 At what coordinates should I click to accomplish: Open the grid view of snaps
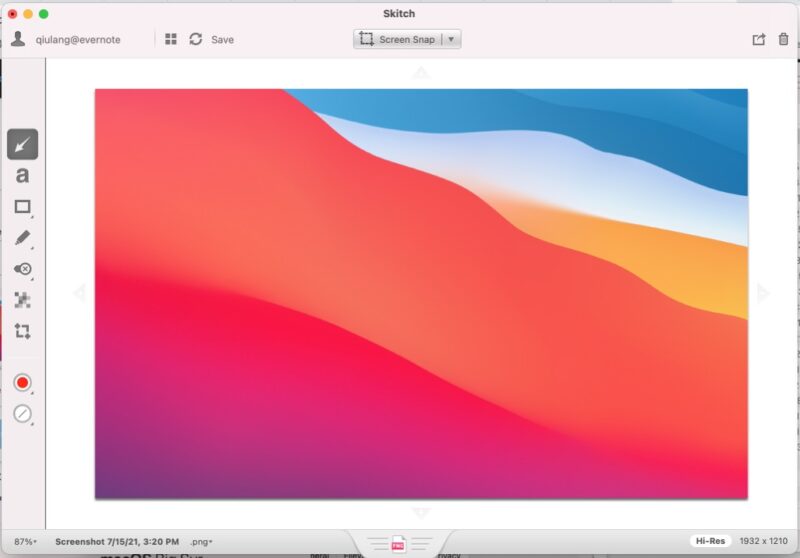tap(171, 39)
